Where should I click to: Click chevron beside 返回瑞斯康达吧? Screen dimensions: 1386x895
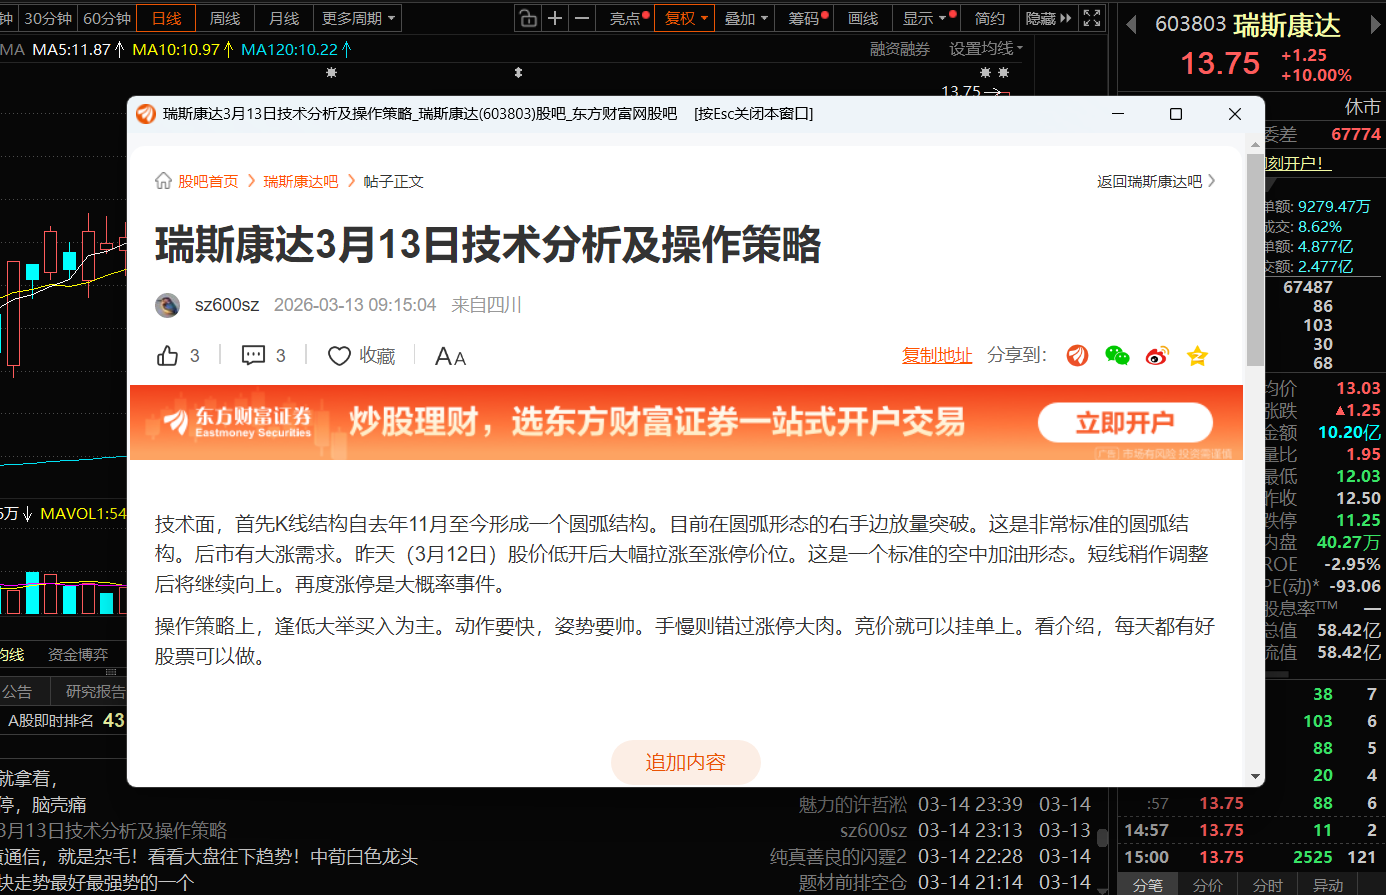point(1212,181)
